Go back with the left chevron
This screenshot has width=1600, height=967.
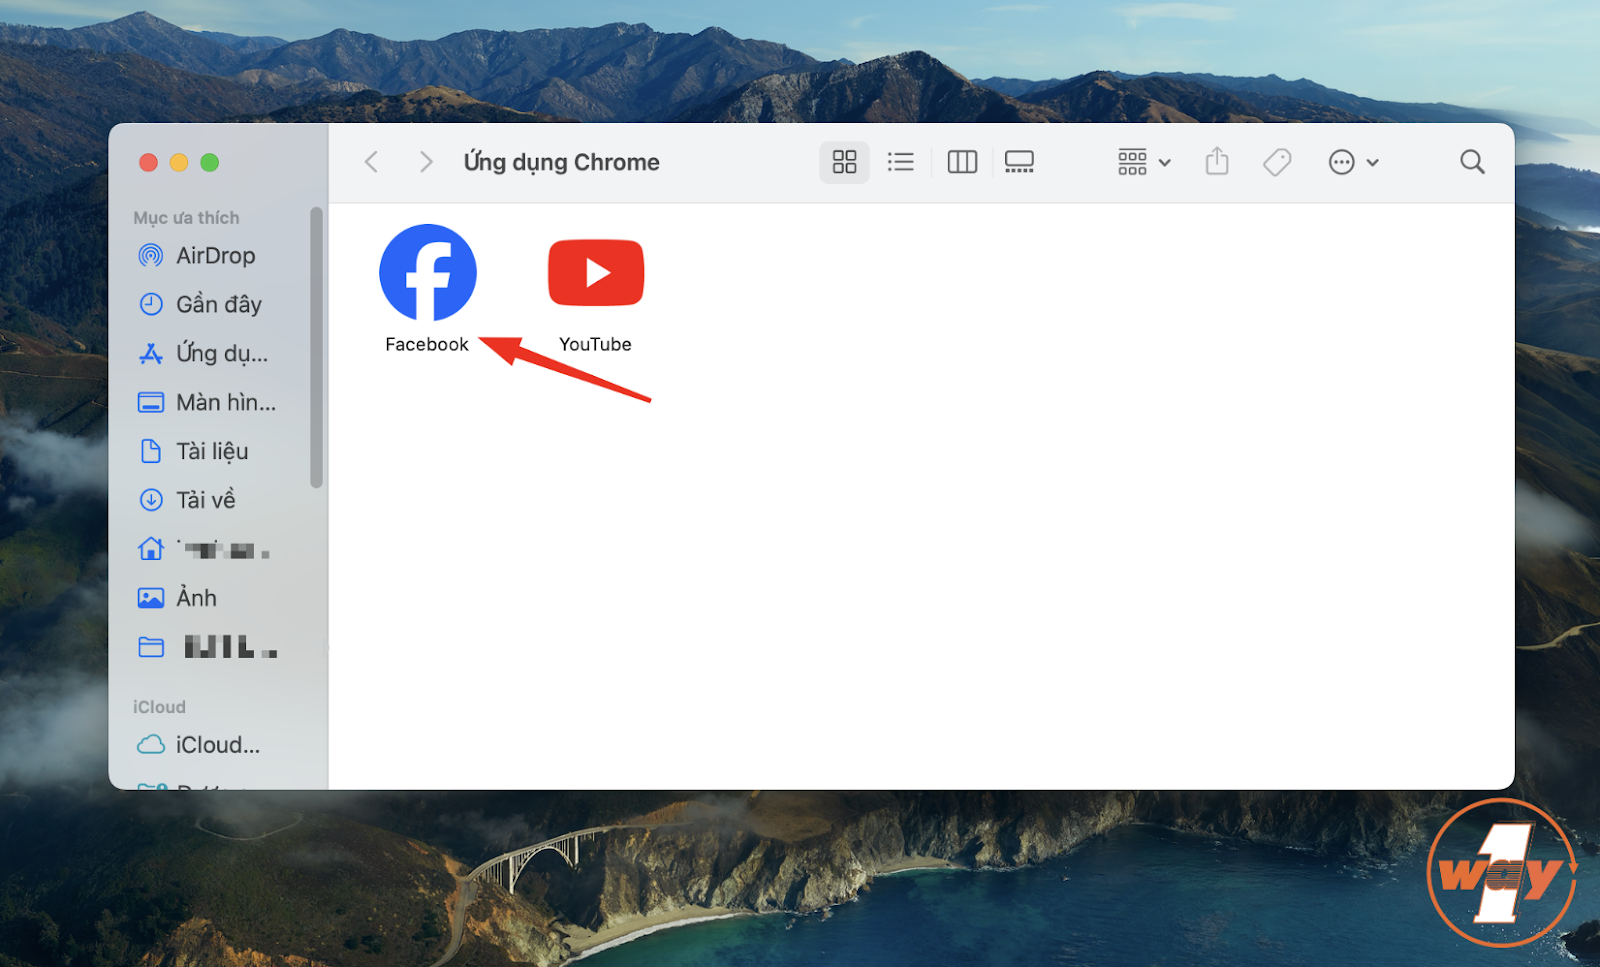(x=371, y=162)
